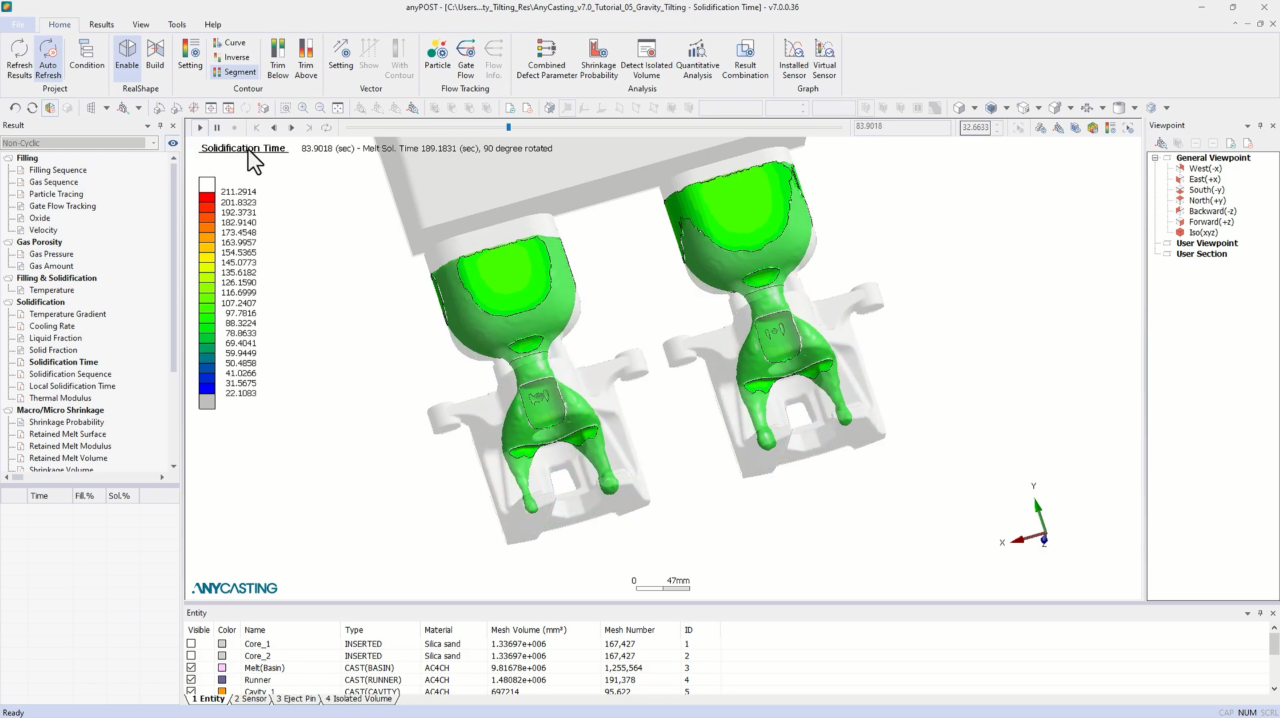Select the Inverse contour option
The height and width of the screenshot is (718, 1280).
pos(231,57)
